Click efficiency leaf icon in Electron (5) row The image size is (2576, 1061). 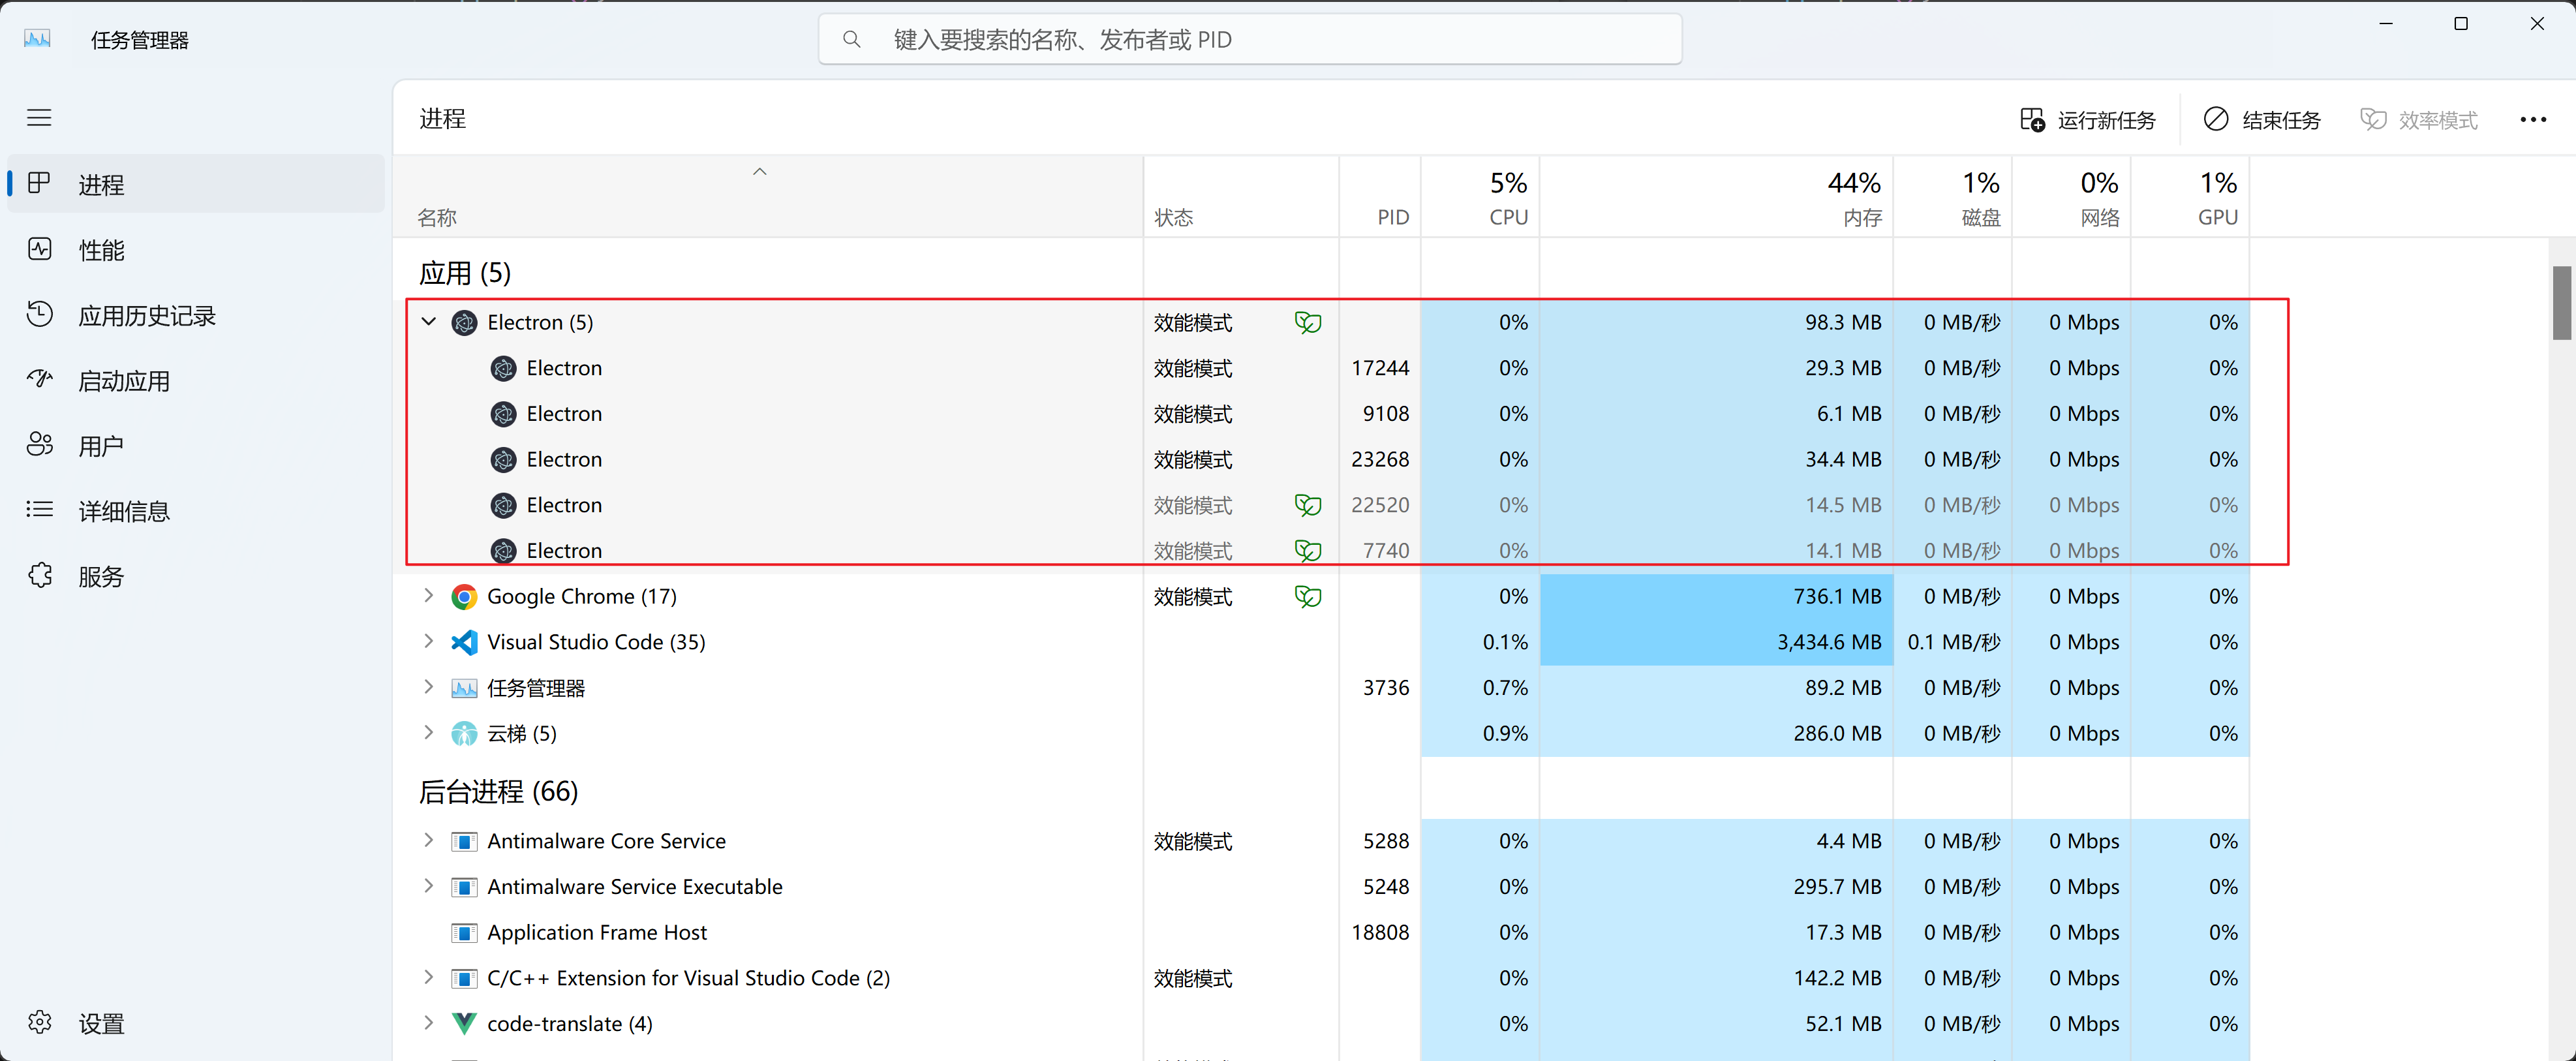pos(1308,322)
